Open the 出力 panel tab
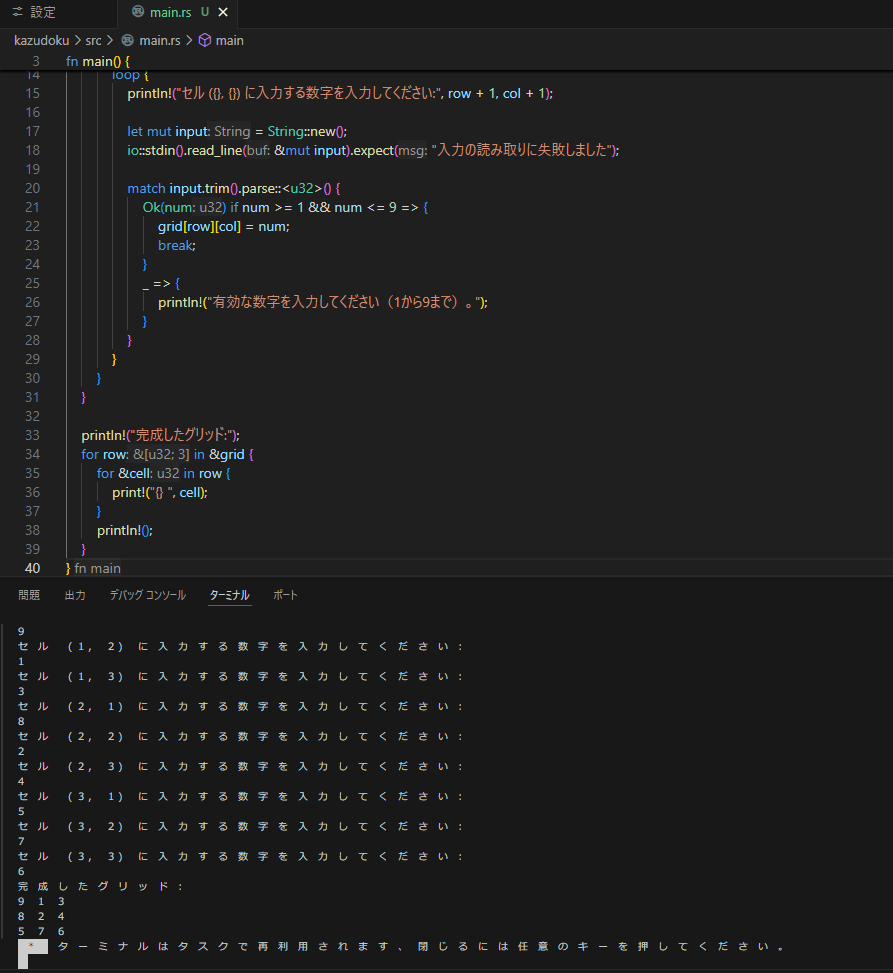The height and width of the screenshot is (973, 893). point(75,595)
